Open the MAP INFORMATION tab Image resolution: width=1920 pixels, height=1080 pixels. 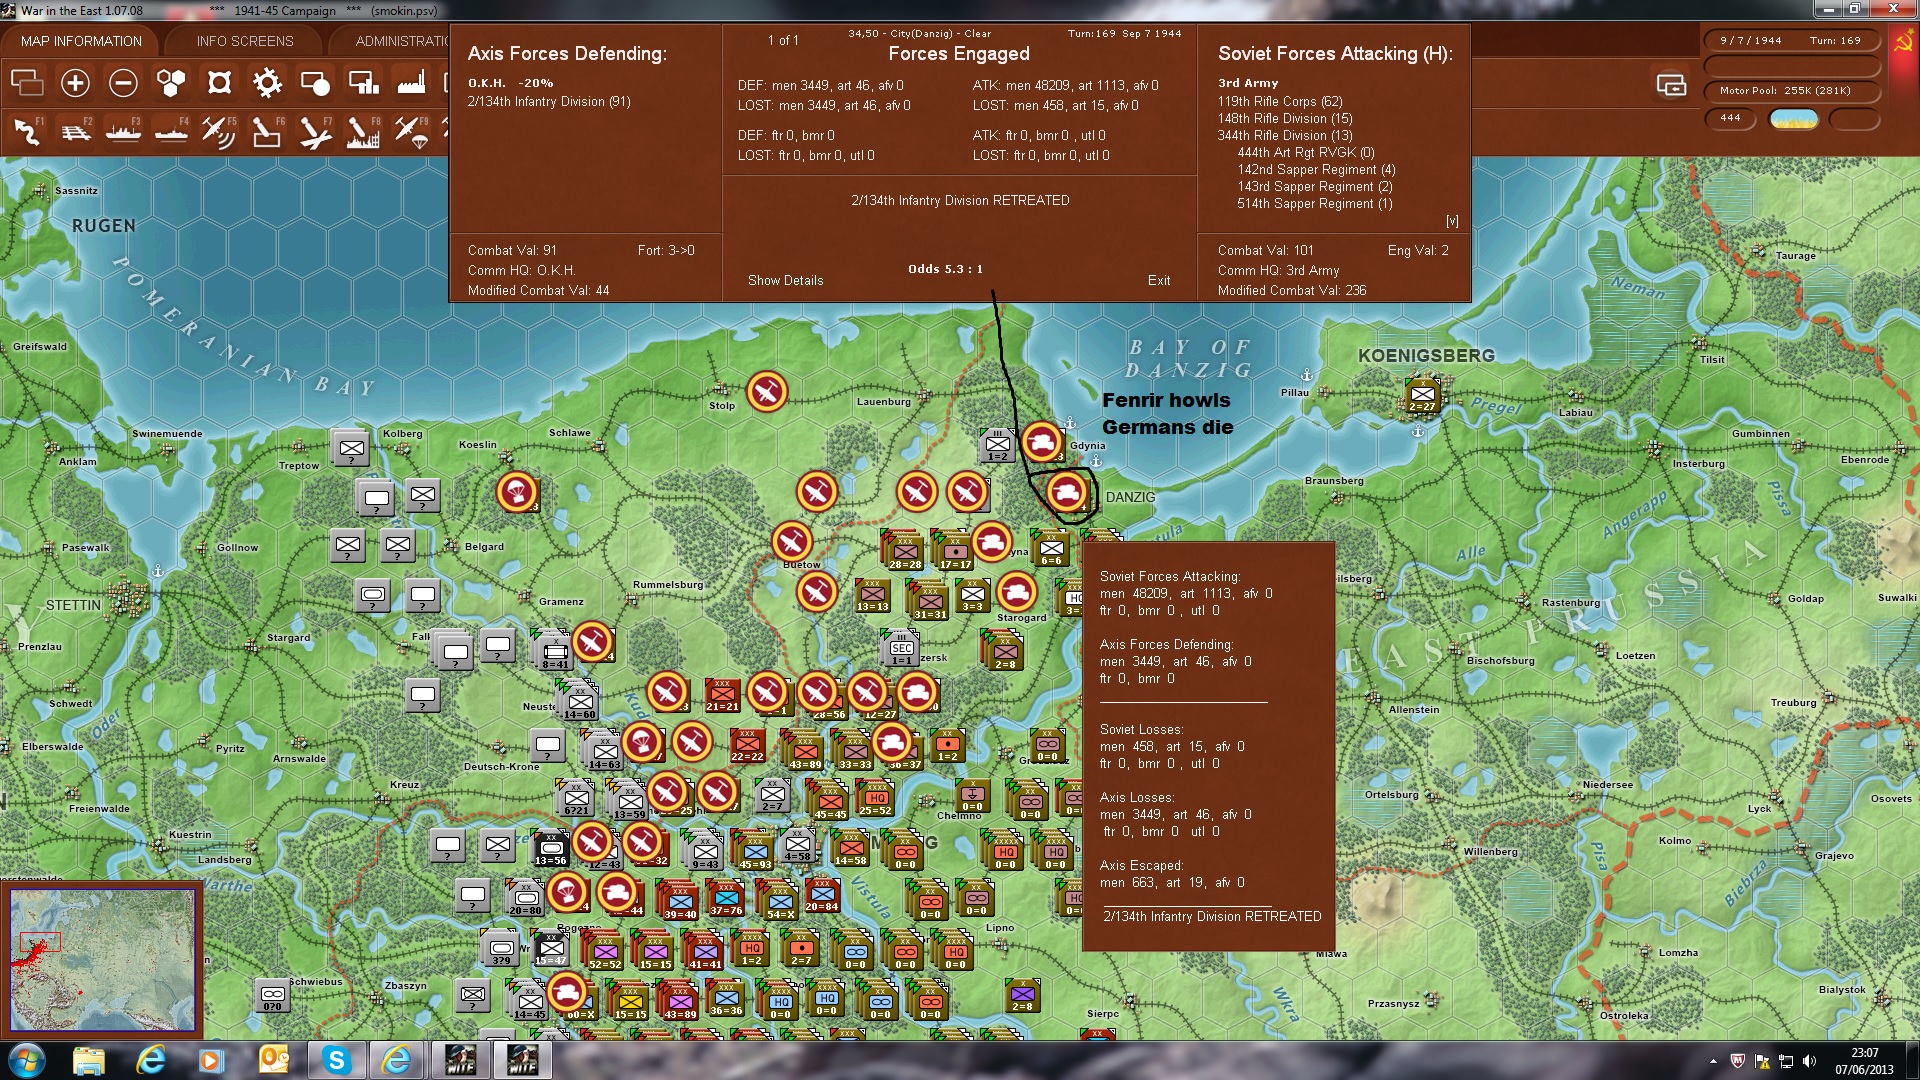click(x=81, y=41)
